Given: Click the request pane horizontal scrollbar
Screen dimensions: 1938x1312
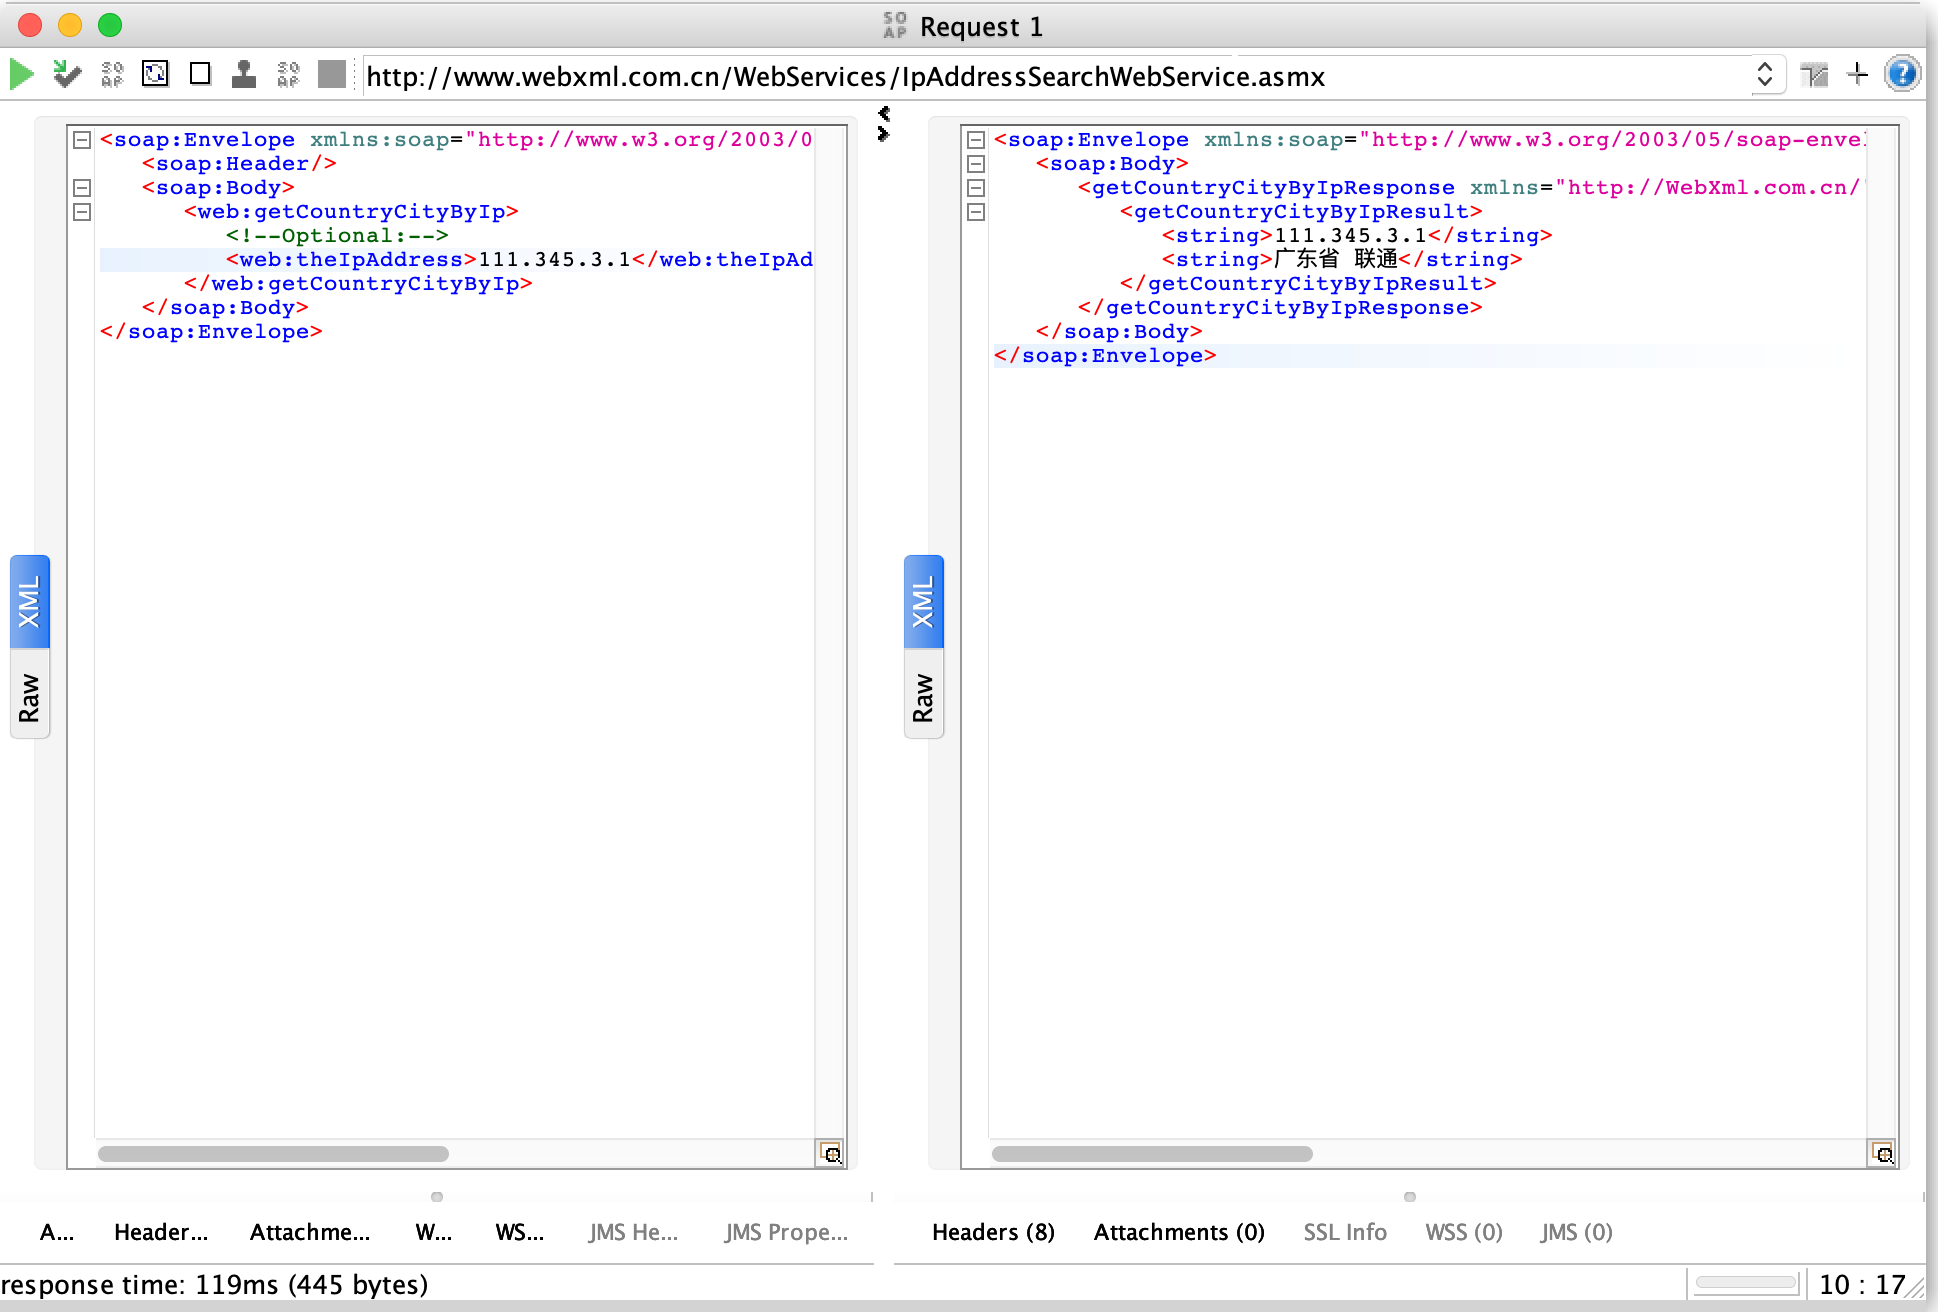Looking at the screenshot, I should click(273, 1154).
